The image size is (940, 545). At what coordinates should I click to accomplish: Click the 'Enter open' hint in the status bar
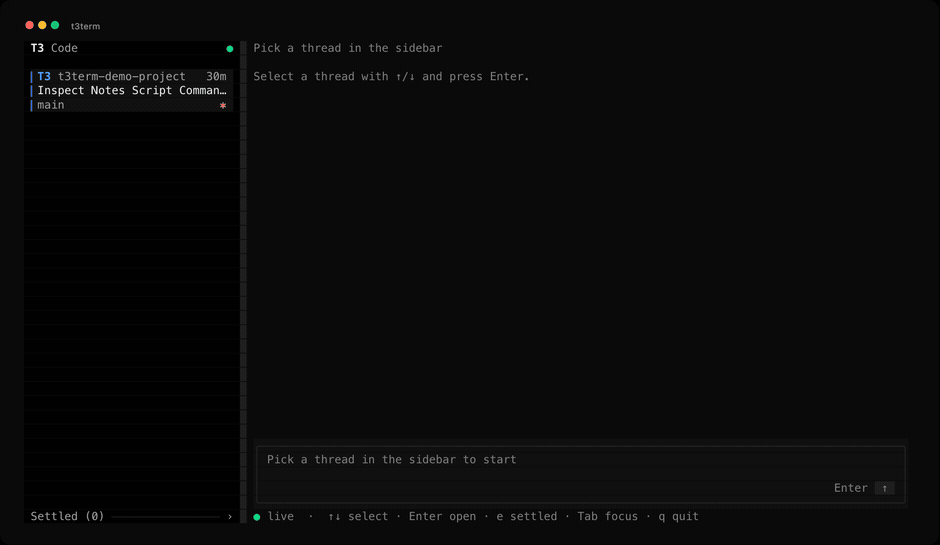[x=442, y=516]
